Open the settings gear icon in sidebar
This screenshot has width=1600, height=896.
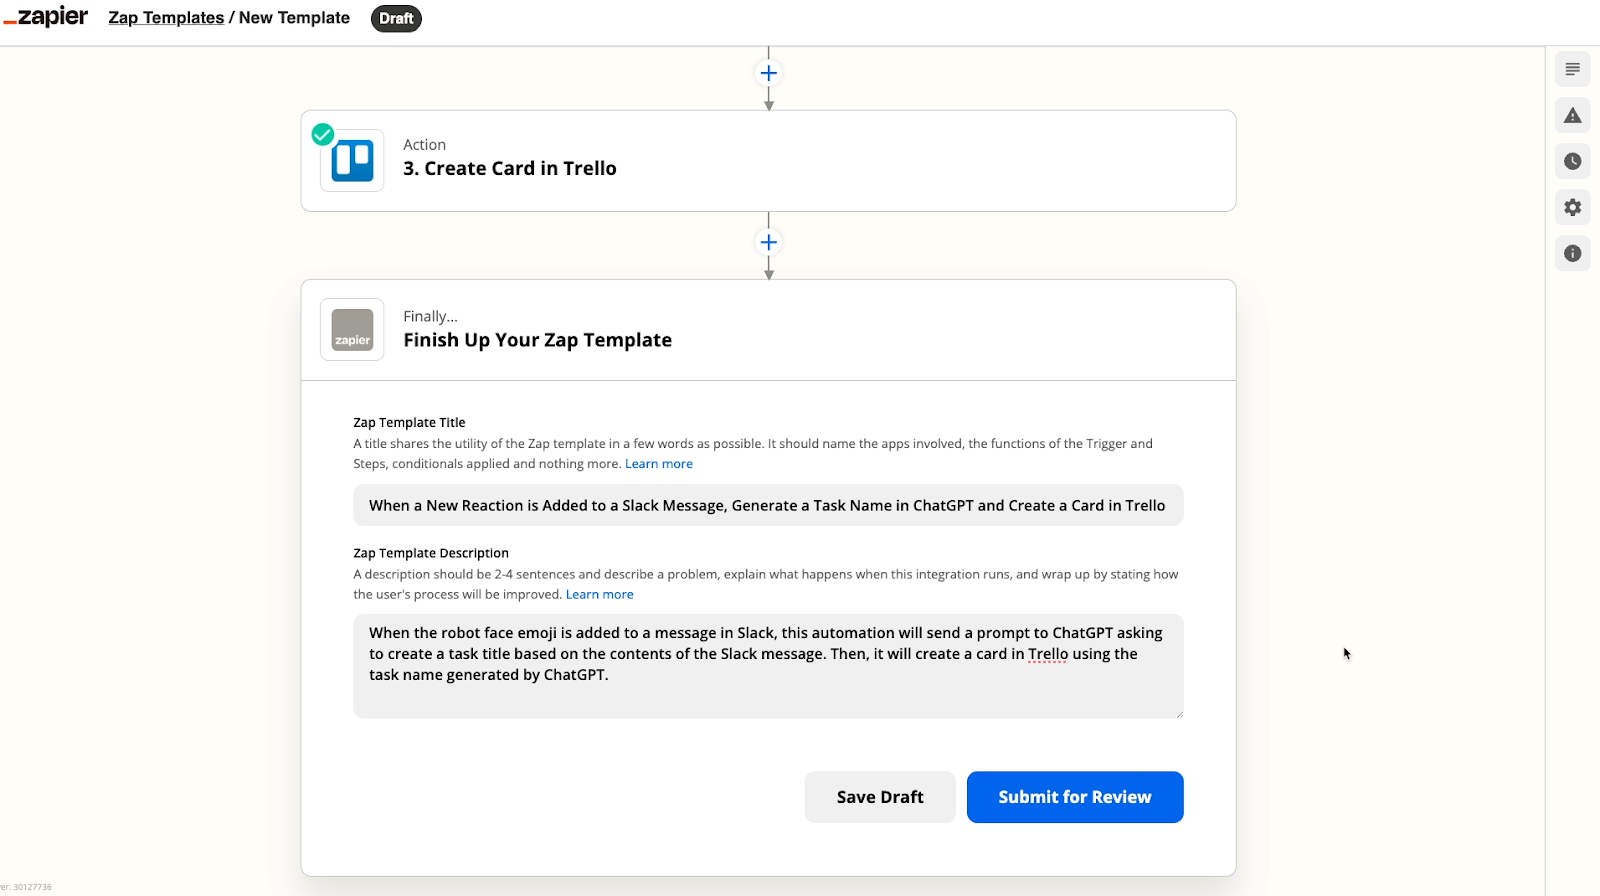pyautogui.click(x=1573, y=207)
